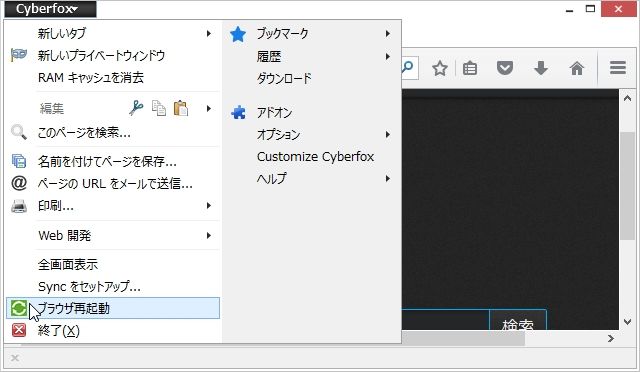Click horizontal scrollbar right arrow

(611, 339)
